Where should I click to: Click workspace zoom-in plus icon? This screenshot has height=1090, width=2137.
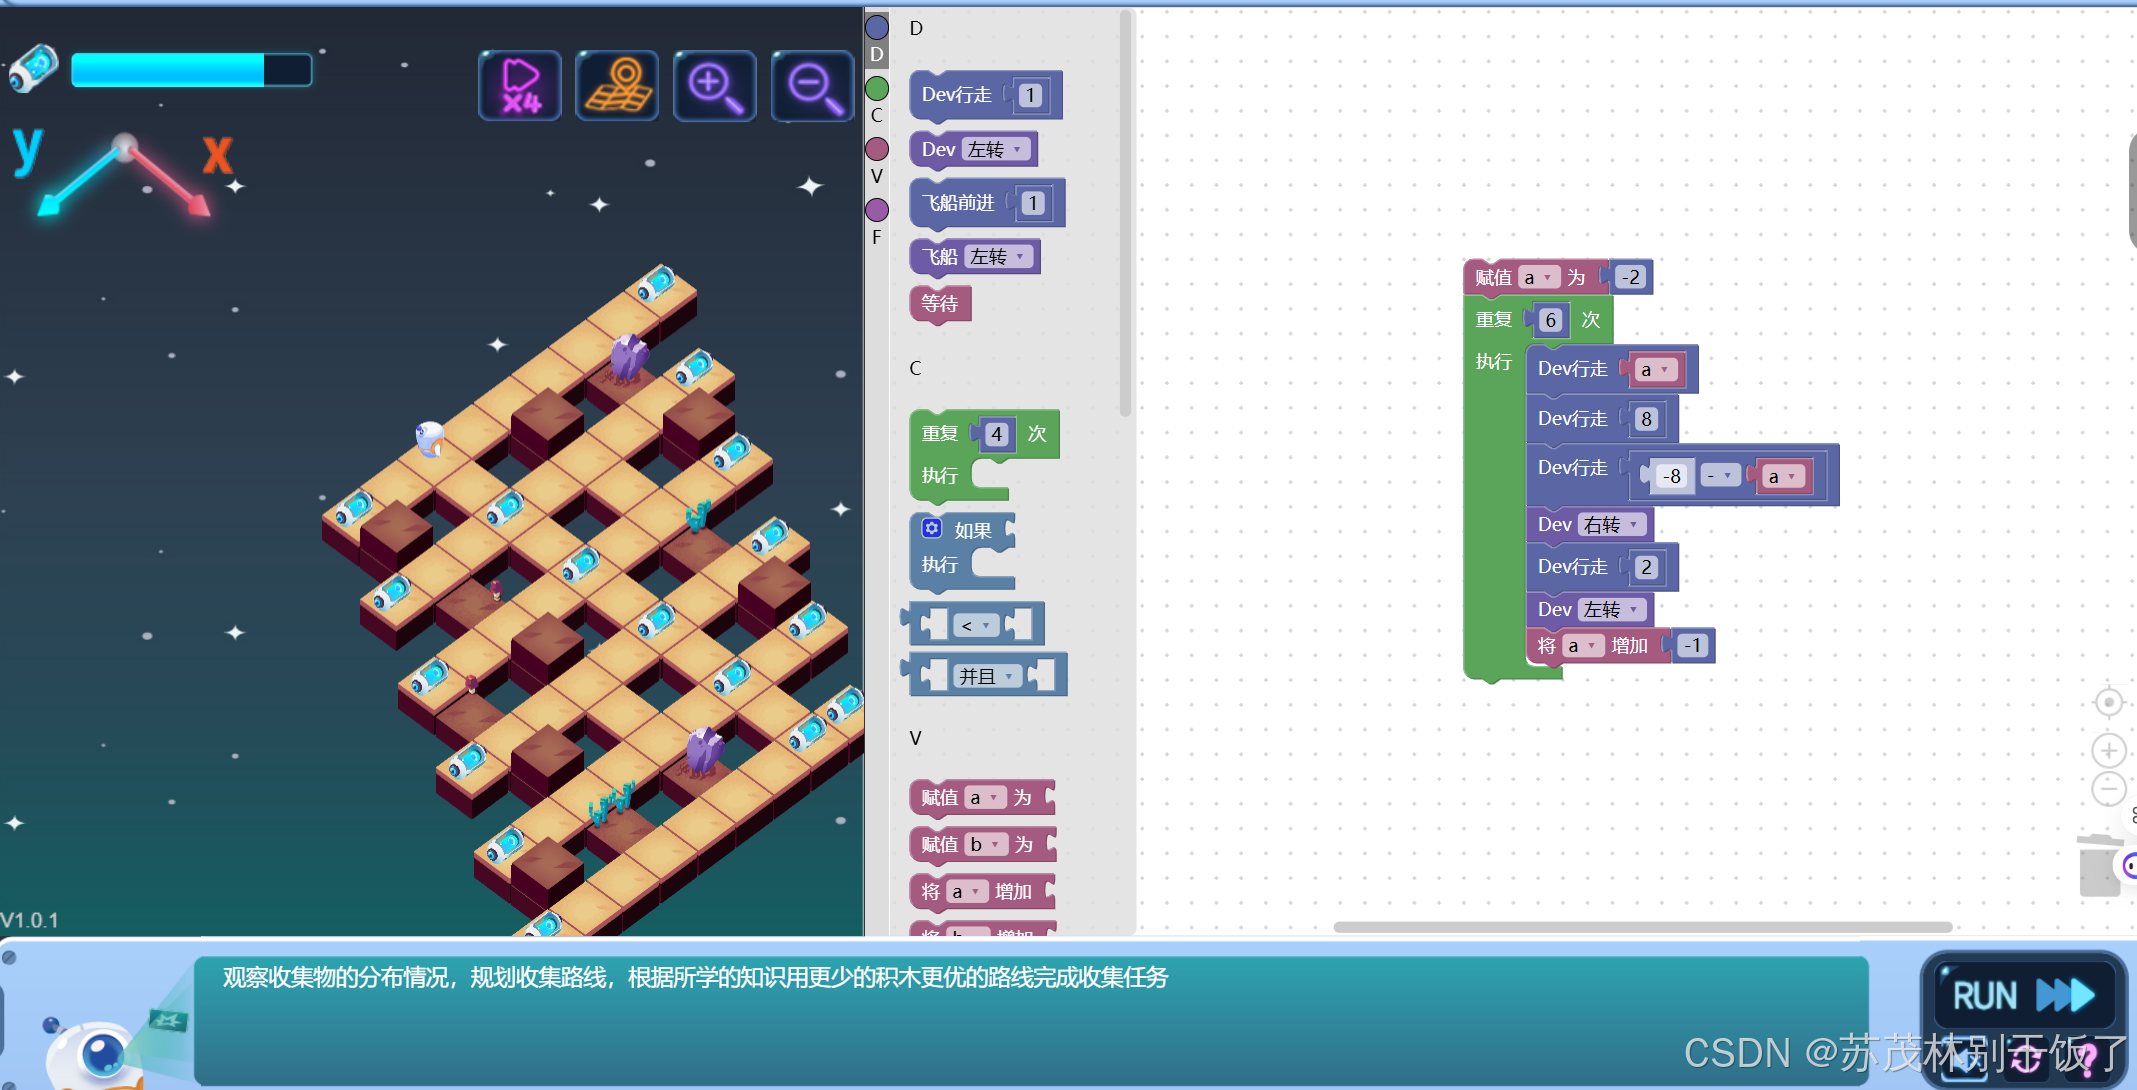pyautogui.click(x=2108, y=750)
